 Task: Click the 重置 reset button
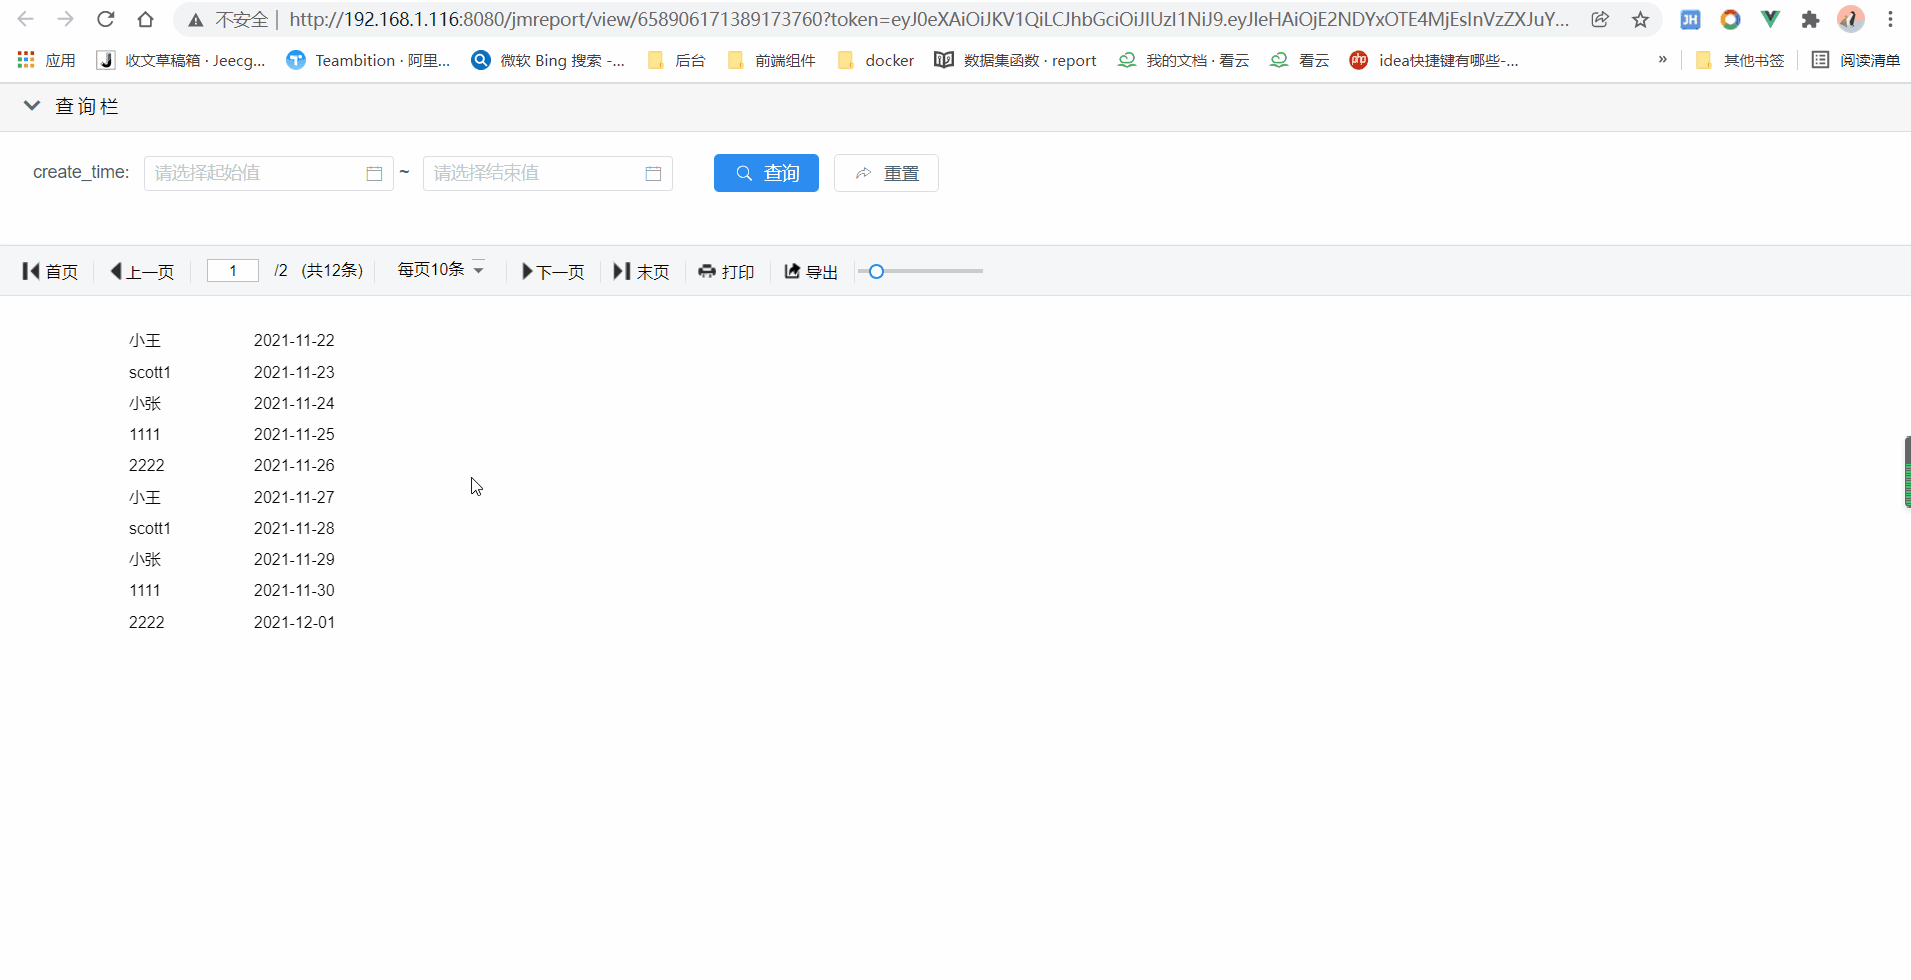[885, 172]
